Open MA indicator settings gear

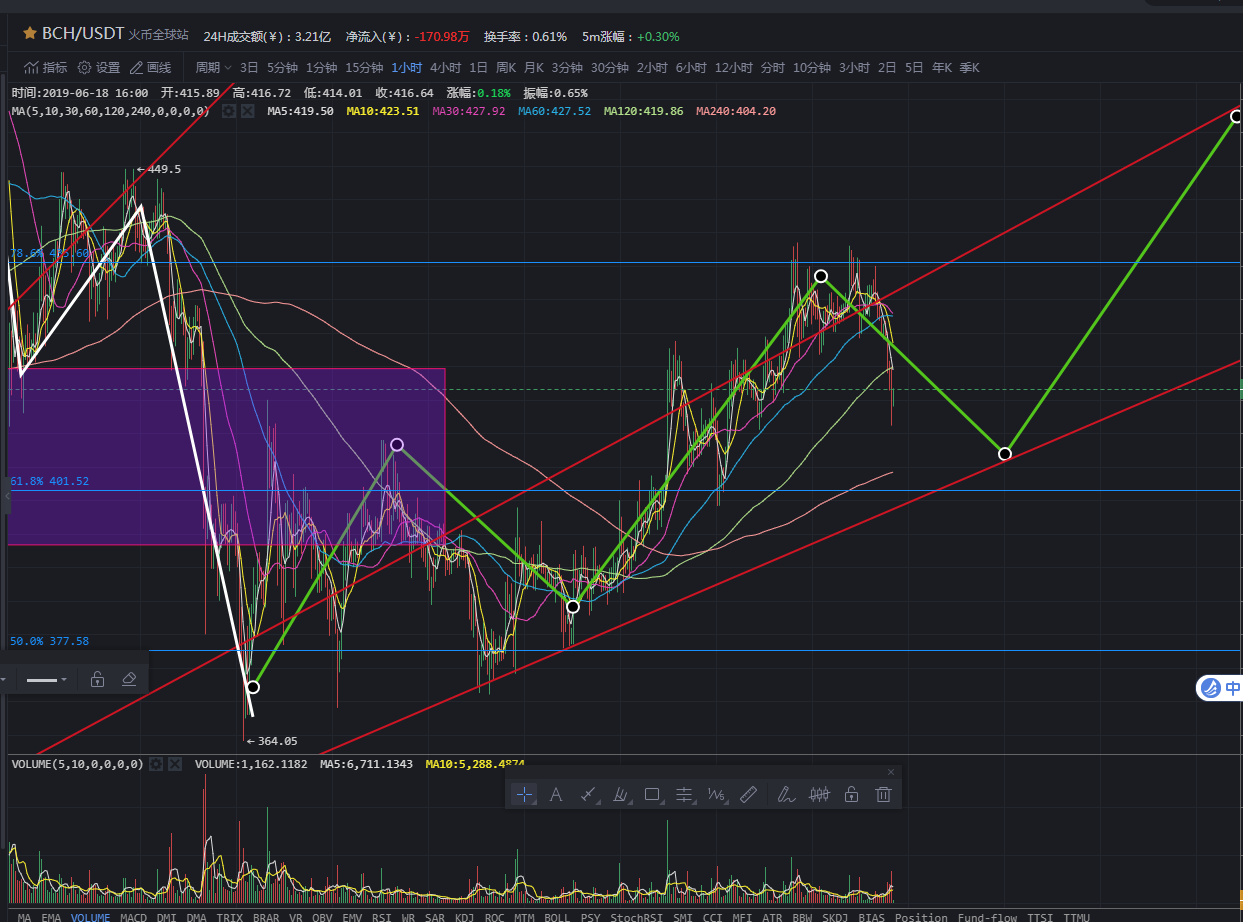click(228, 111)
